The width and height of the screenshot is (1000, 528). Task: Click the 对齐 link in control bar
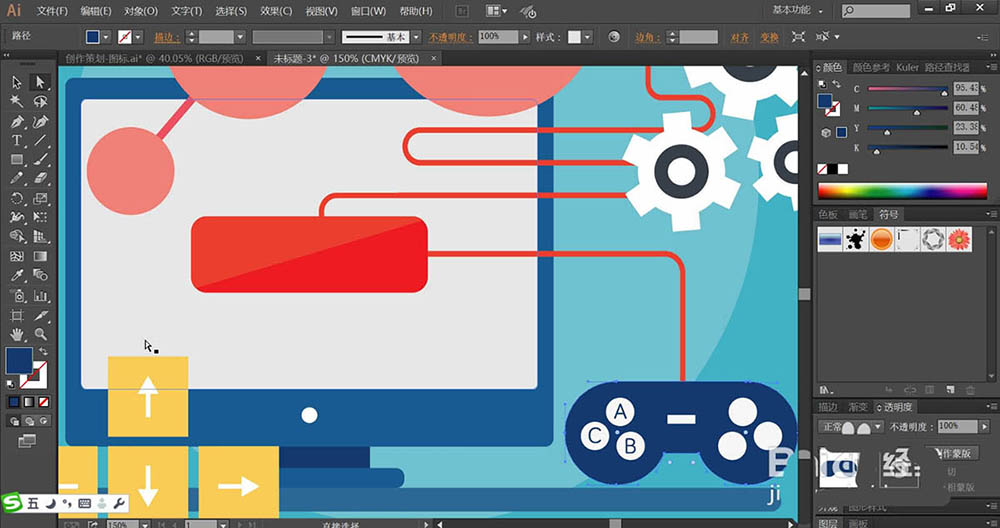click(739, 37)
